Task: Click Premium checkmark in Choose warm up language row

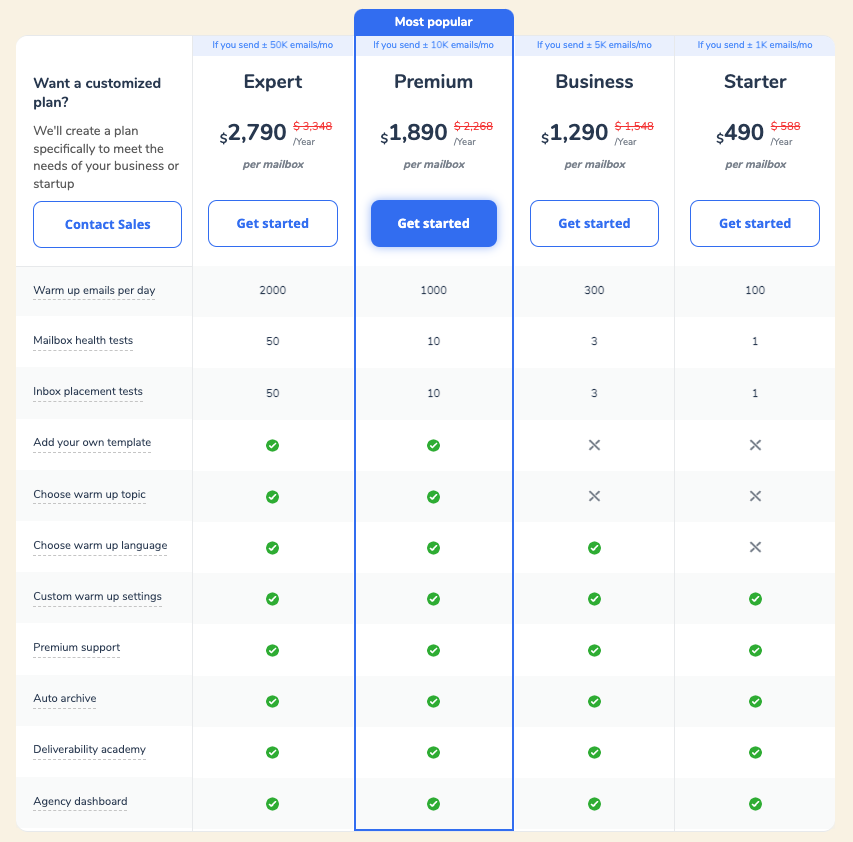Action: (433, 548)
